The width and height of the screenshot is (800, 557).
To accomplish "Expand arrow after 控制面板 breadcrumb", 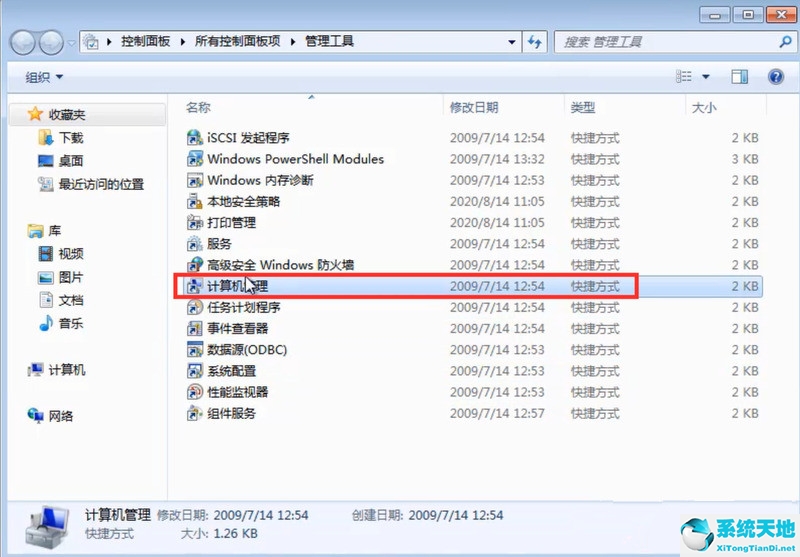I will point(183,42).
